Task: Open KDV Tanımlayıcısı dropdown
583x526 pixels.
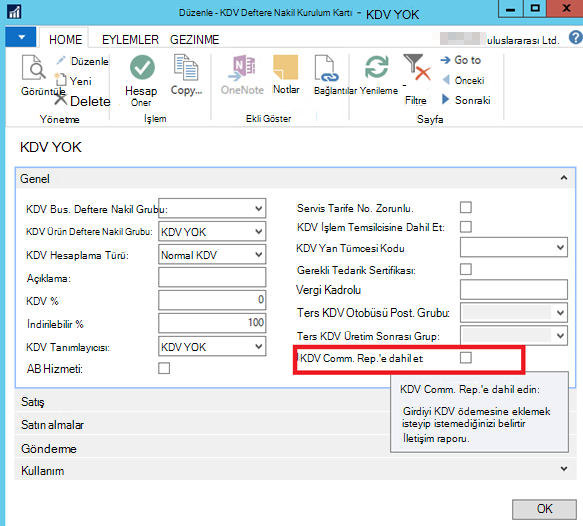Action: coord(259,346)
